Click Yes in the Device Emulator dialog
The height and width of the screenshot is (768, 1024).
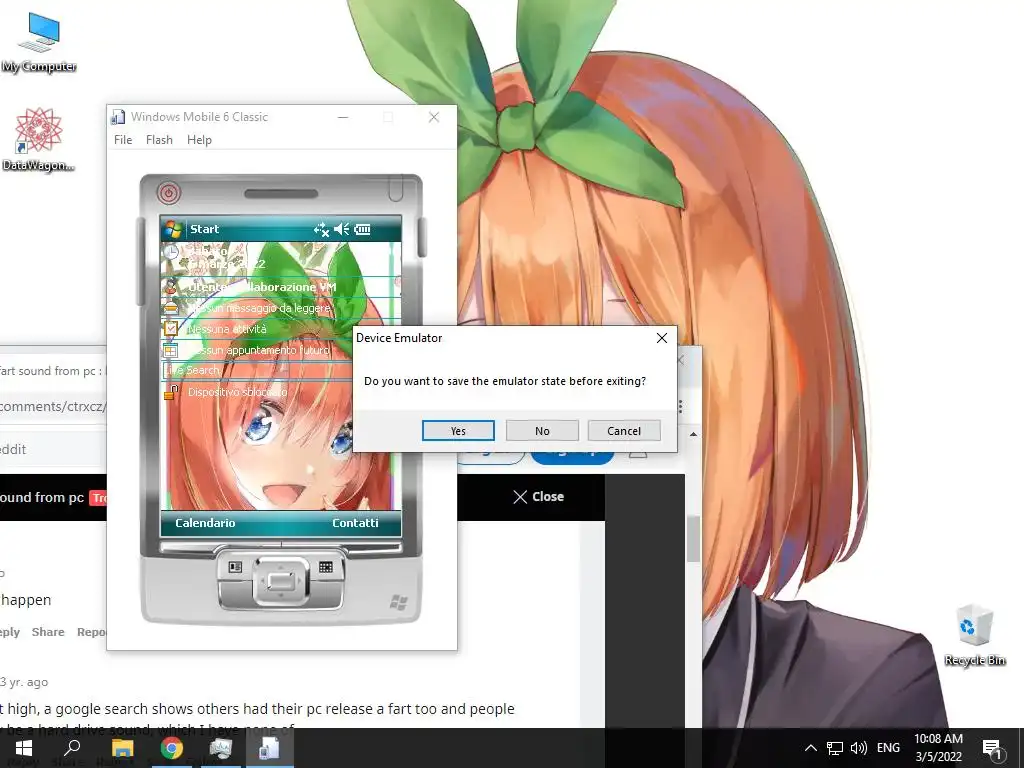click(458, 430)
